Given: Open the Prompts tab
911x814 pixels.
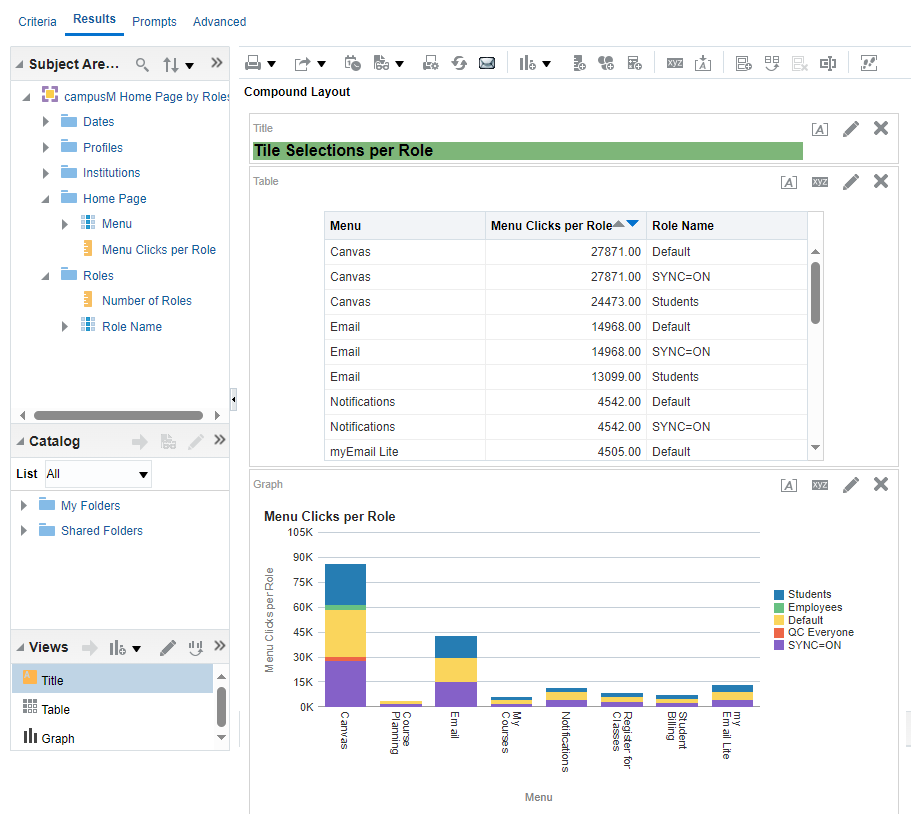Looking at the screenshot, I should pyautogui.click(x=154, y=21).
